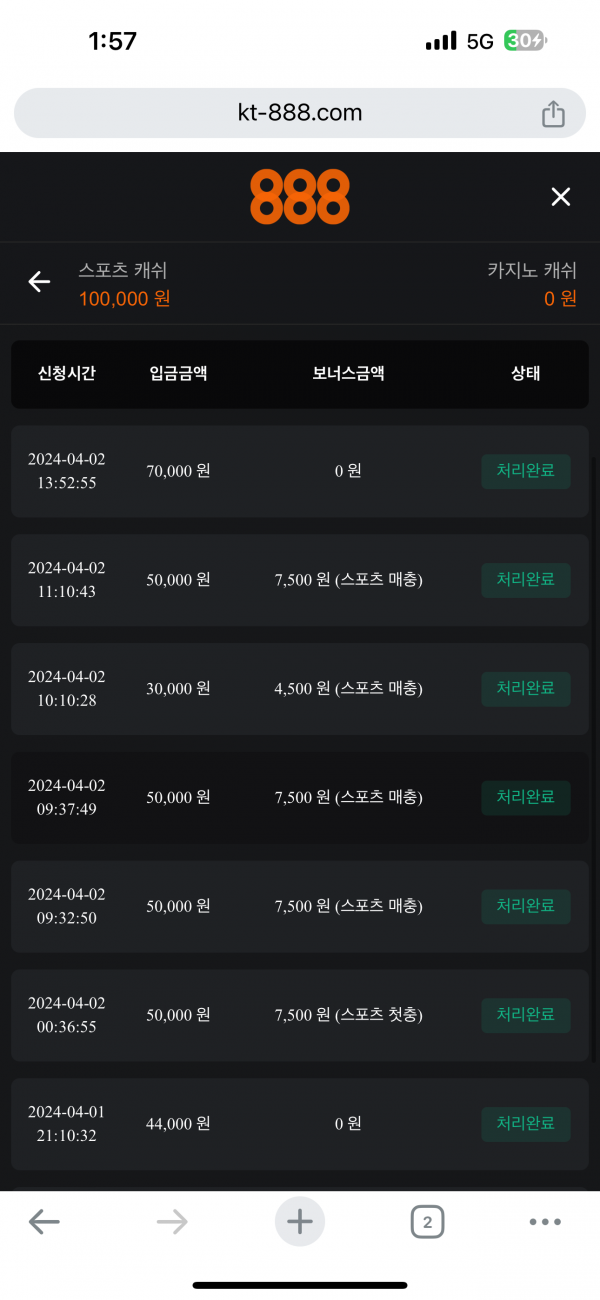Image resolution: width=600 pixels, height=1300 pixels.
Task: Tap the white back arrow beside 스포츠 캐쉬
Action: click(39, 282)
